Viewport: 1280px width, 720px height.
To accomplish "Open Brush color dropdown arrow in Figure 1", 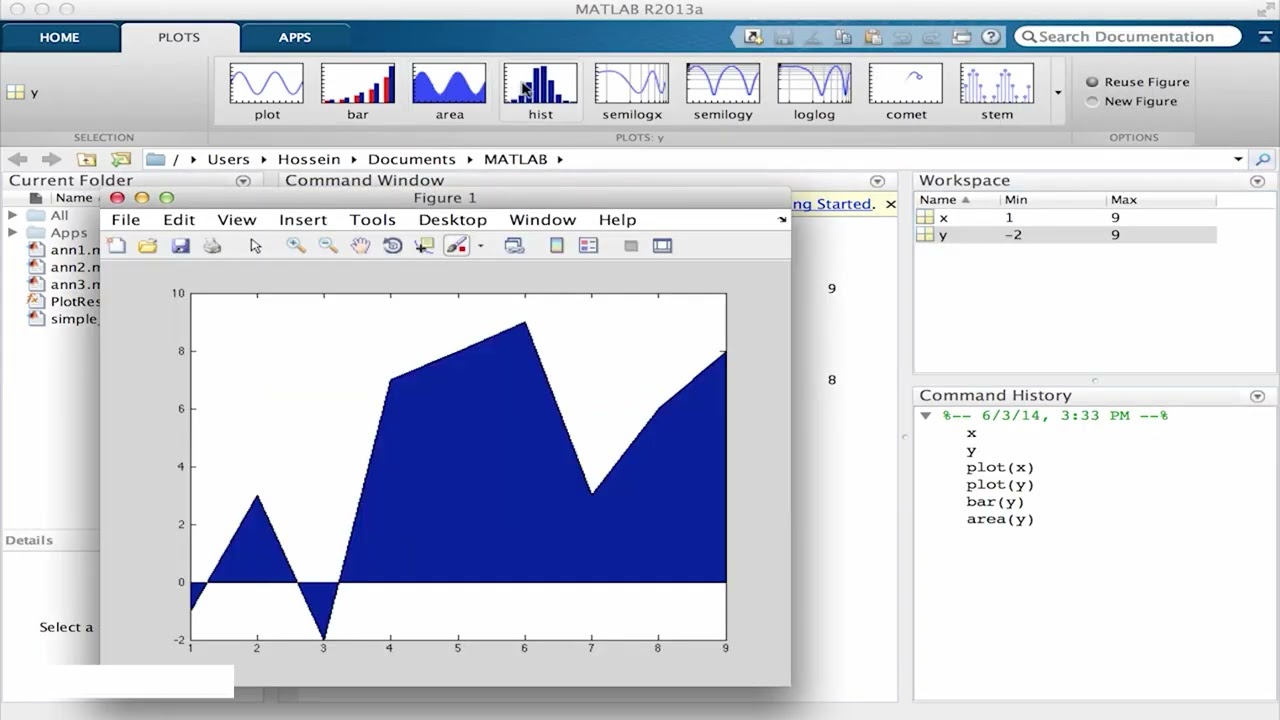I will (480, 246).
